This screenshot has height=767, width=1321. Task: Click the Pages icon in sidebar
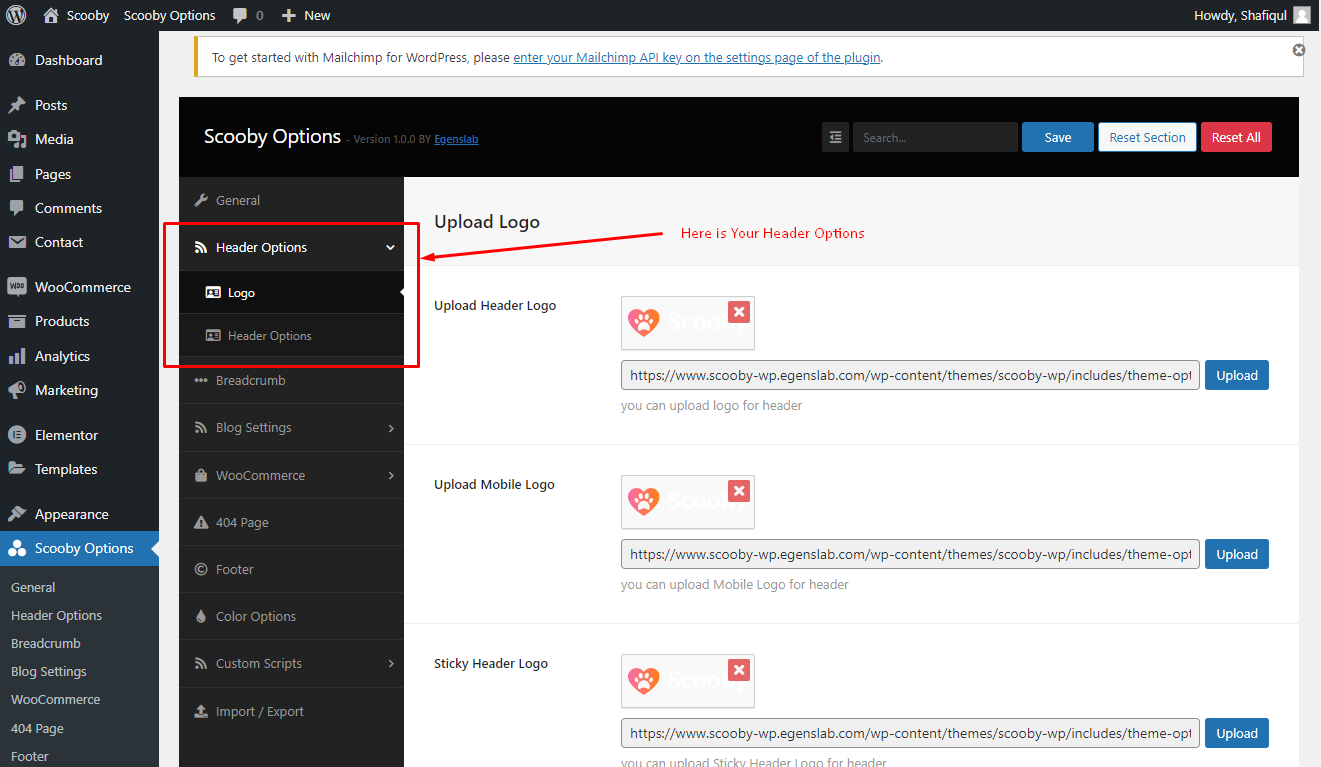[x=17, y=174]
